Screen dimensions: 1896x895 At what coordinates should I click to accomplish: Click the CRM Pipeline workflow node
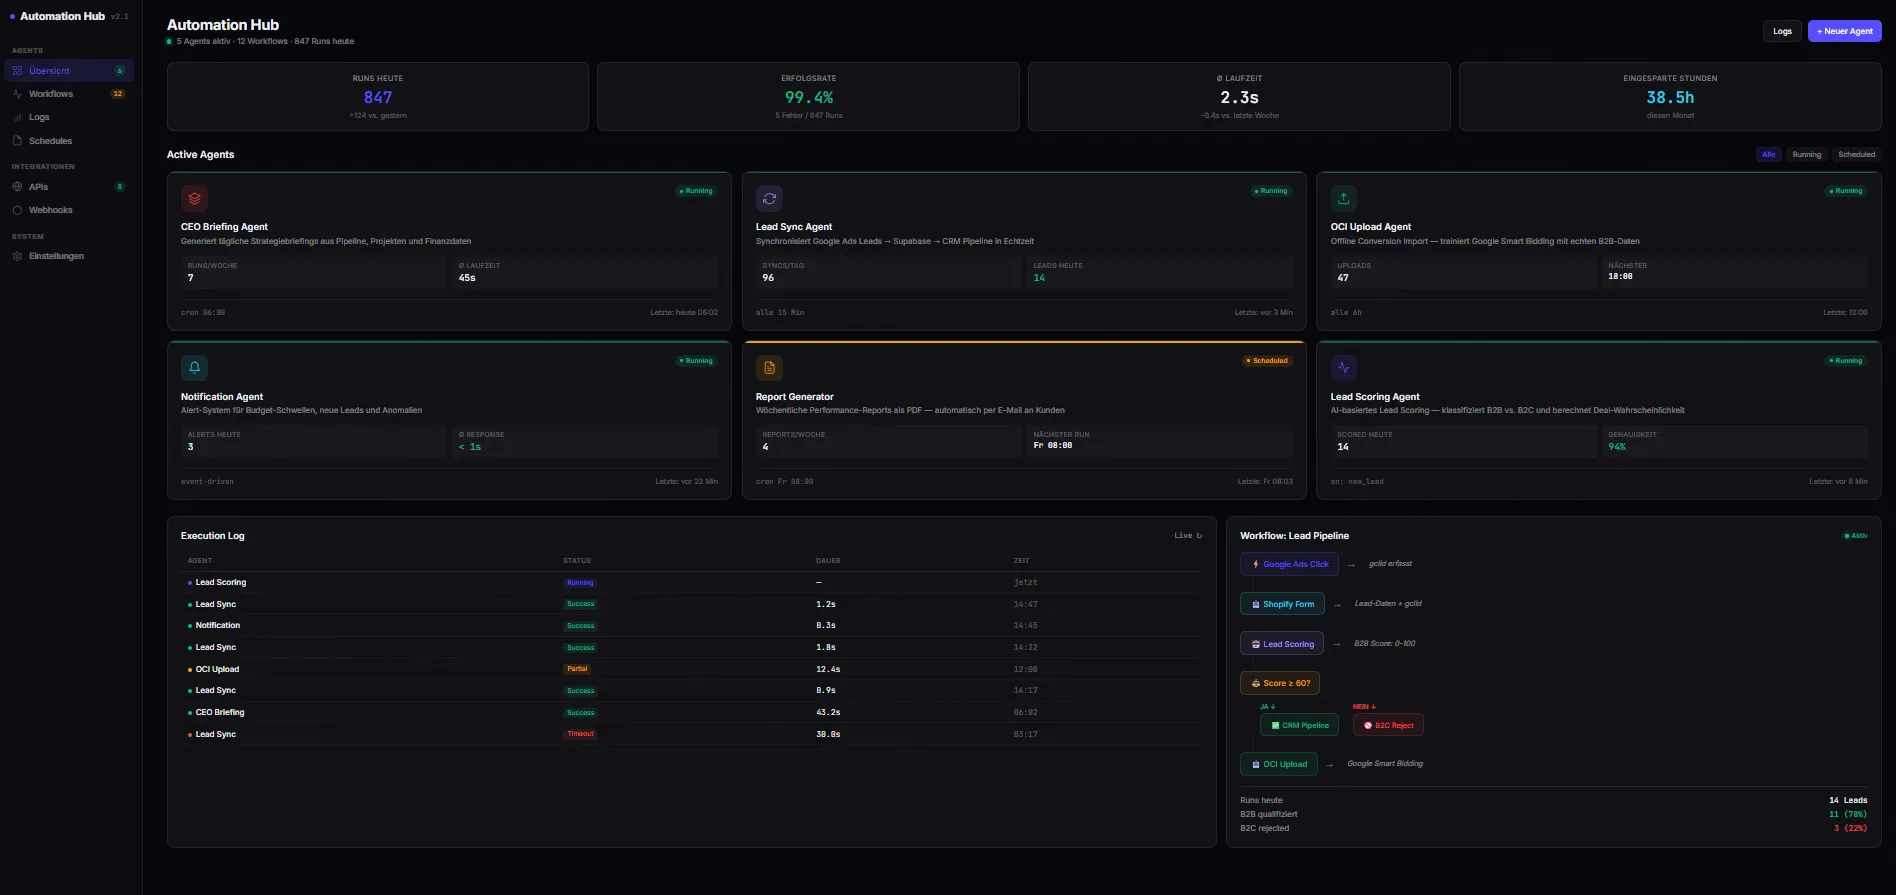[1299, 725]
